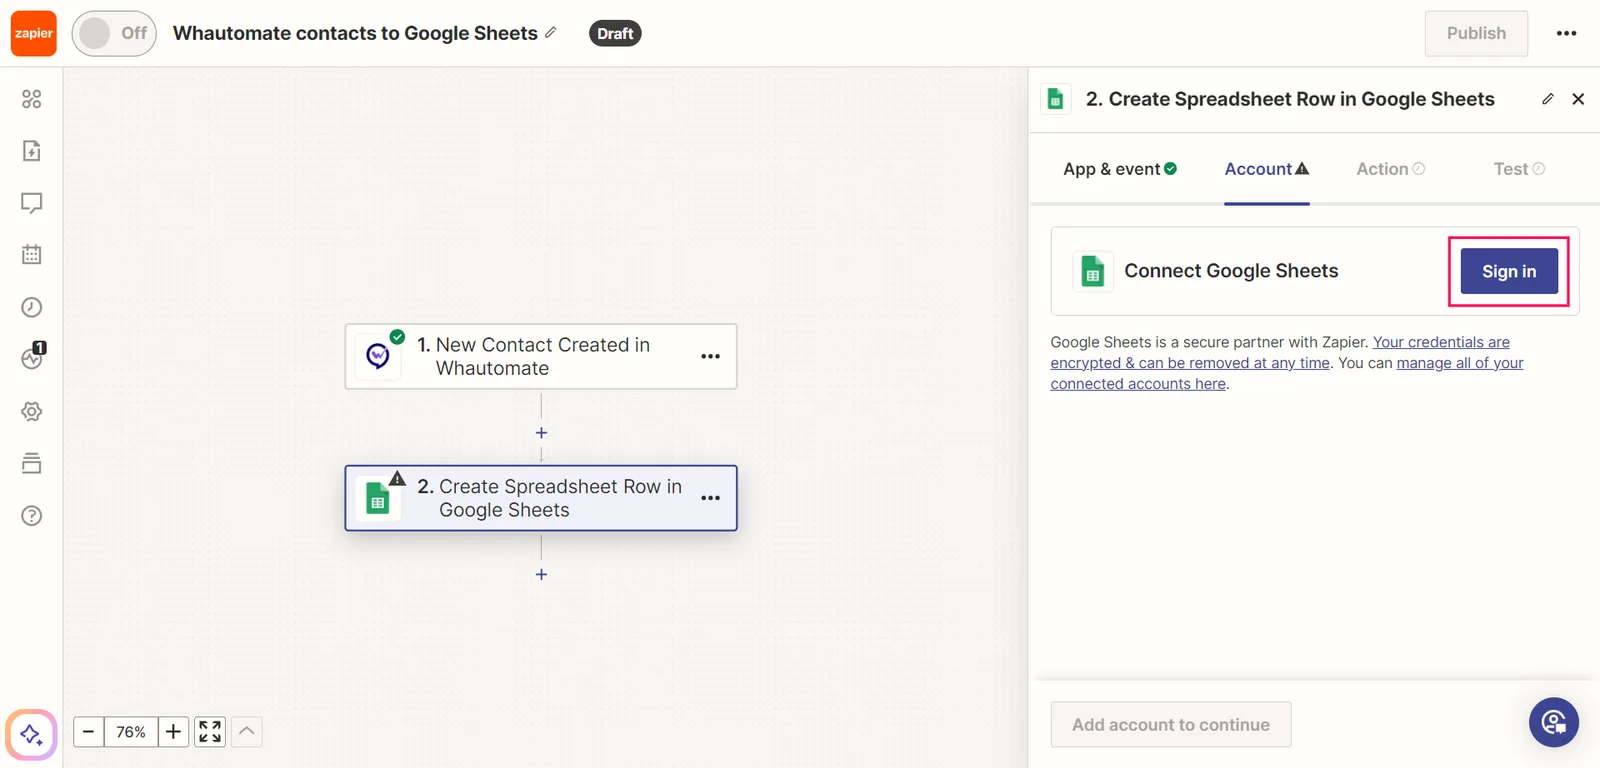This screenshot has width=1600, height=768.
Task: Open the Zaps file-bolt icon in sidebar
Action: 32,151
